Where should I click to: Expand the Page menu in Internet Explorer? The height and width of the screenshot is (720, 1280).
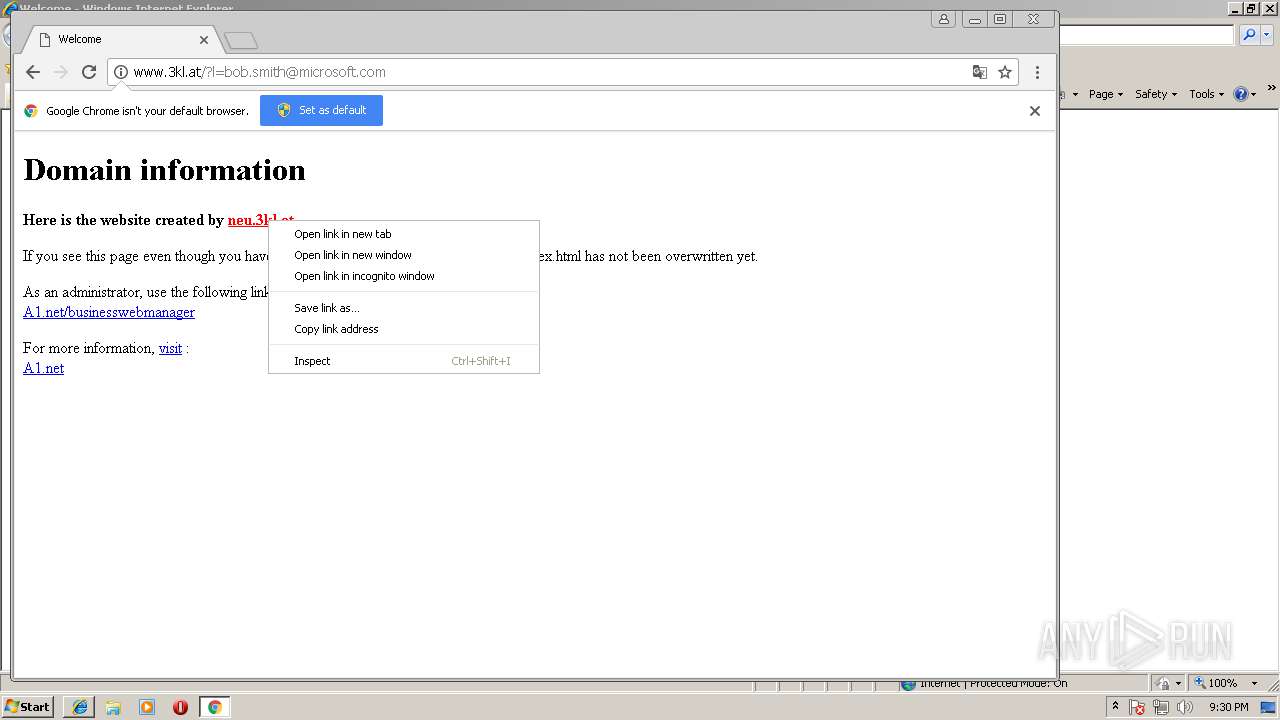coord(1105,94)
